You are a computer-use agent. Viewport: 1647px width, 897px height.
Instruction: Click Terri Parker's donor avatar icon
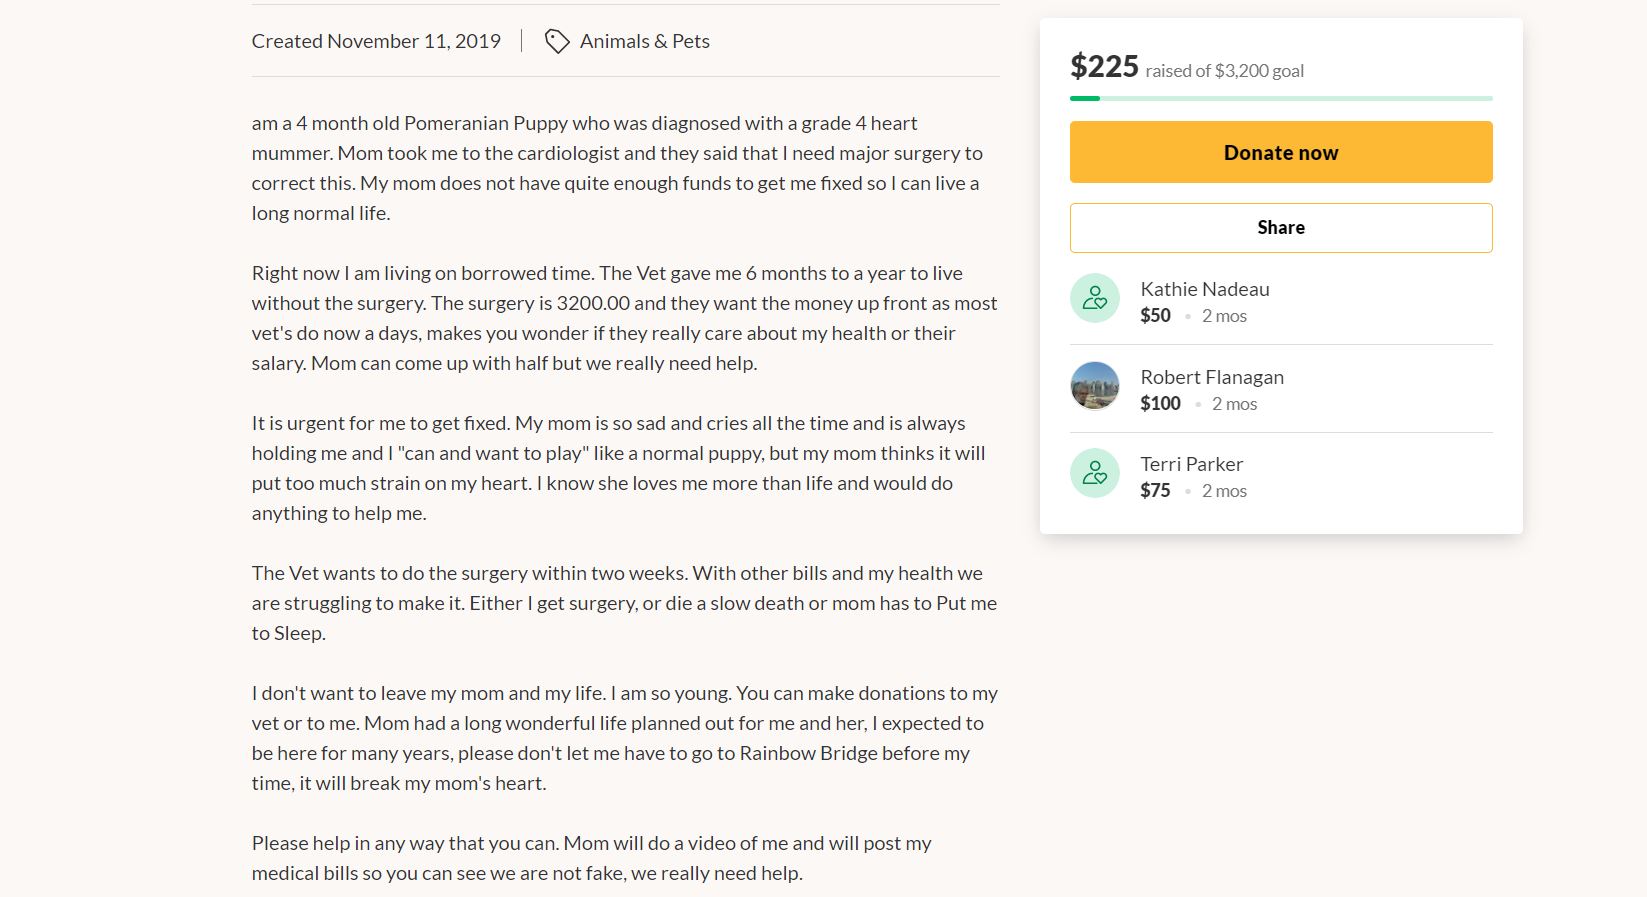tap(1095, 473)
